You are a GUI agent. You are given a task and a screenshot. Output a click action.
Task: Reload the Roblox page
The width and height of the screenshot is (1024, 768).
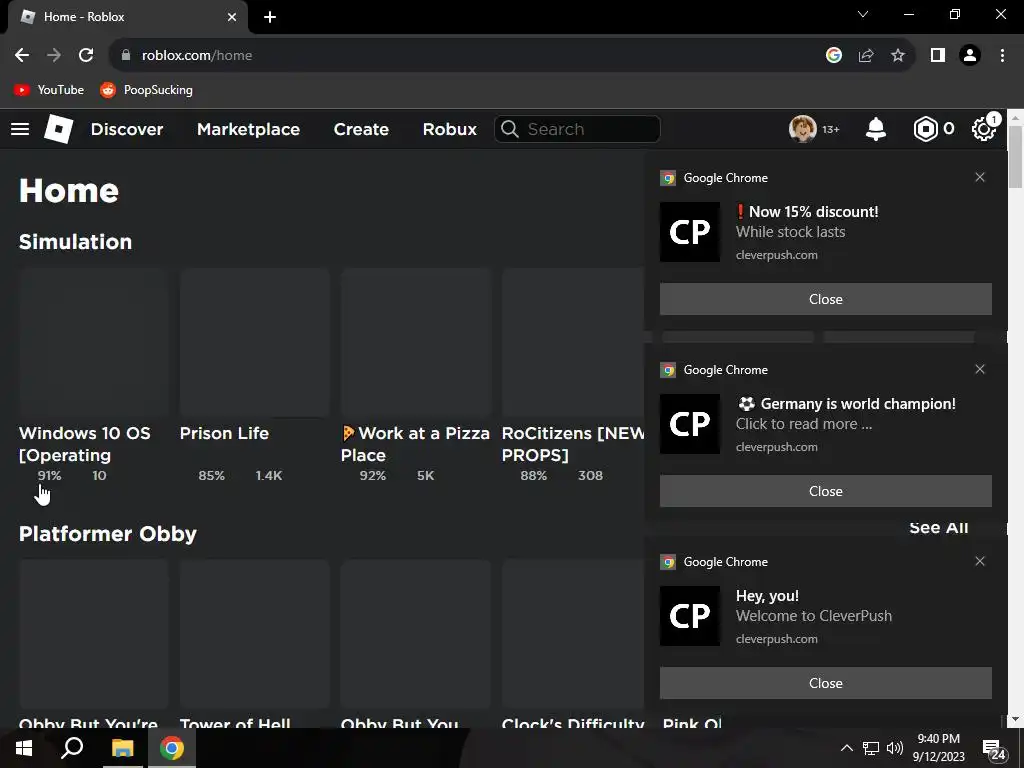pos(86,55)
